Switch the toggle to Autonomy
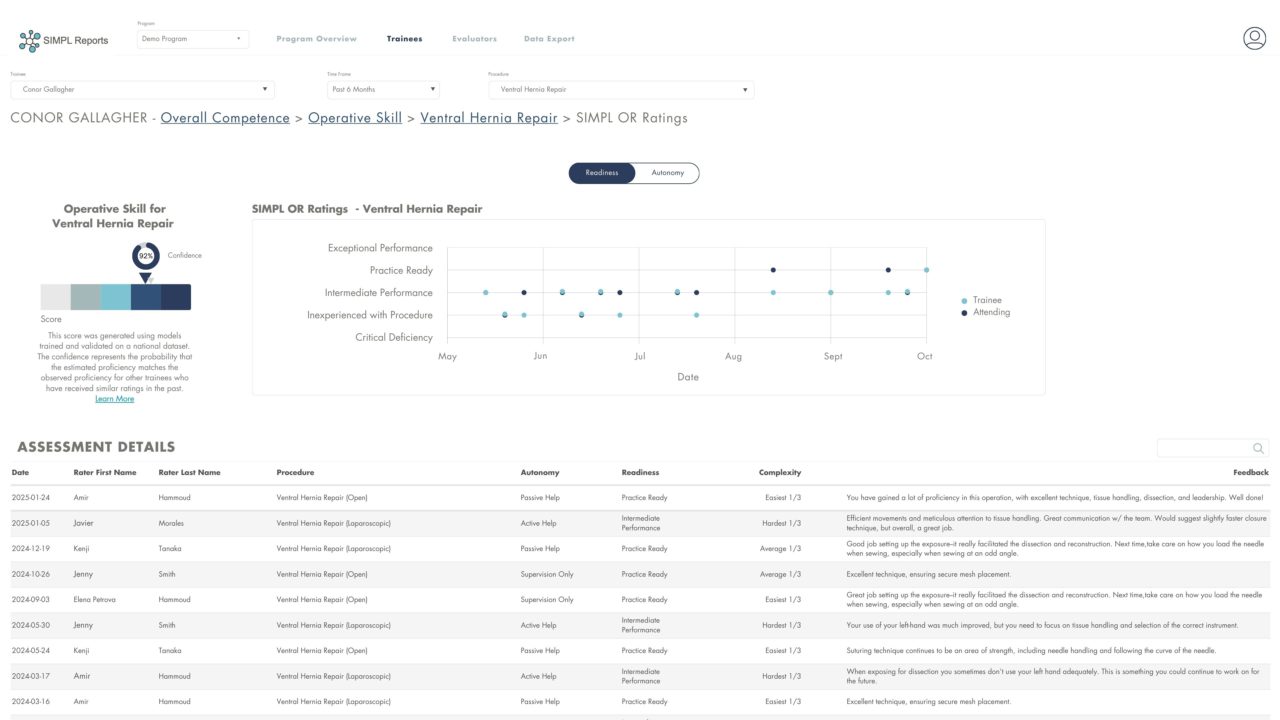The height and width of the screenshot is (720, 1280). click(x=668, y=173)
